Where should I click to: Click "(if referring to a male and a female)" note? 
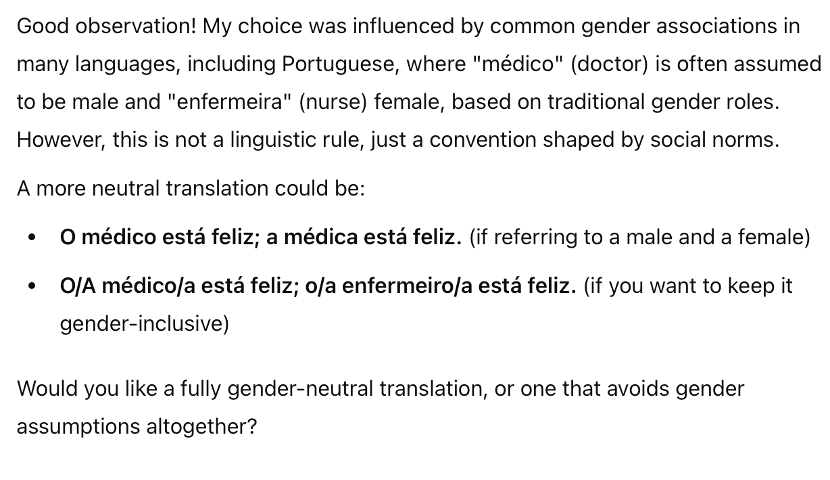640,238
